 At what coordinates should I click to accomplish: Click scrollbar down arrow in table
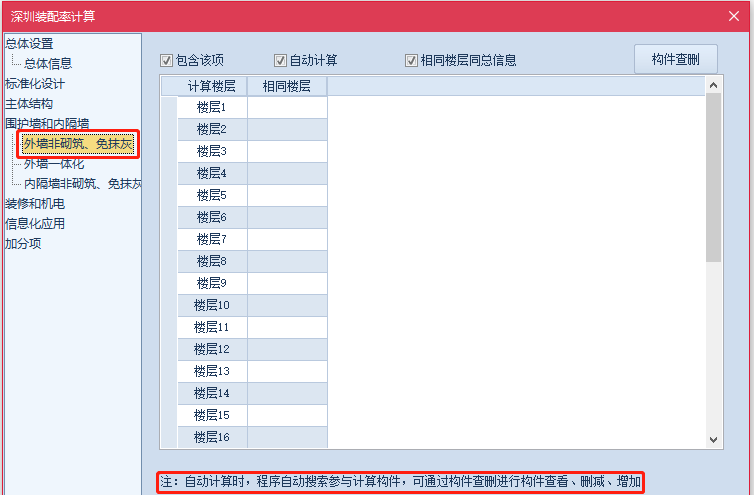713,439
